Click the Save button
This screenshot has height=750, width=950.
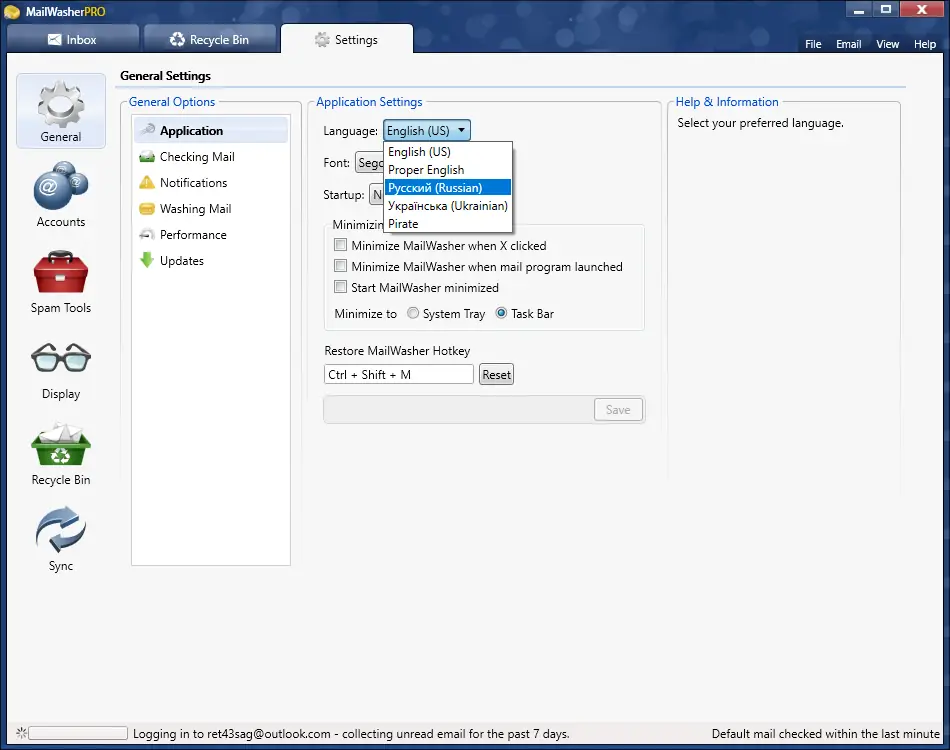tap(618, 410)
